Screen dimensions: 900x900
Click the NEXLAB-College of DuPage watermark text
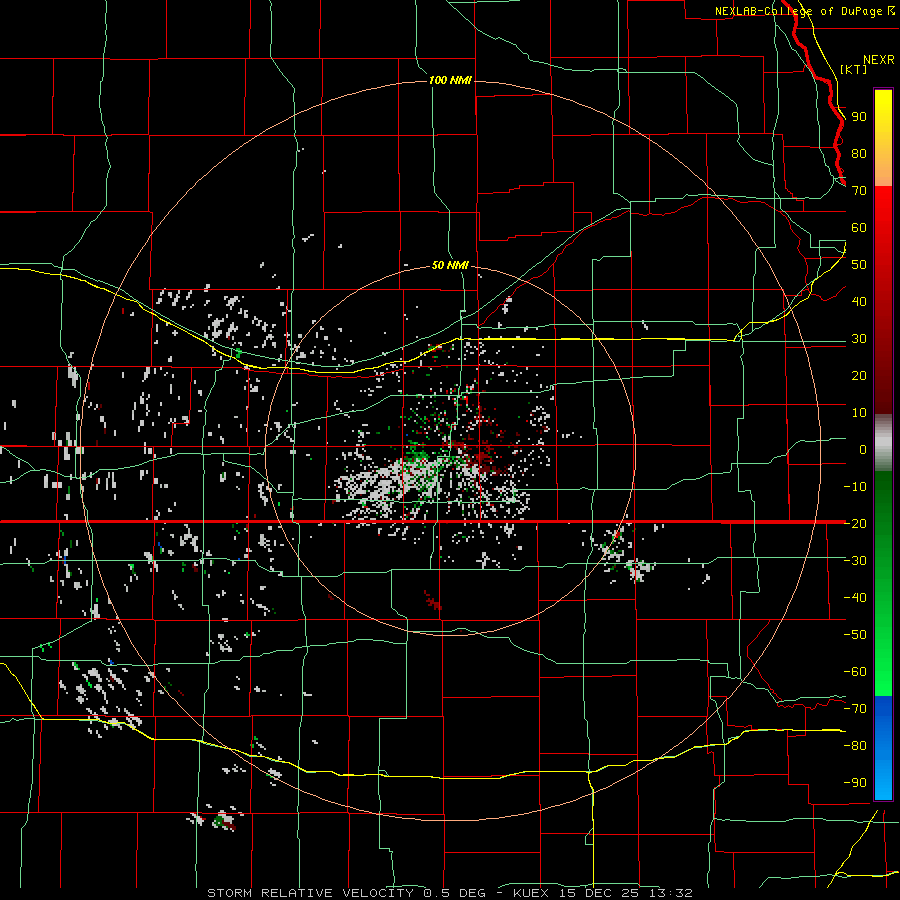(x=801, y=11)
